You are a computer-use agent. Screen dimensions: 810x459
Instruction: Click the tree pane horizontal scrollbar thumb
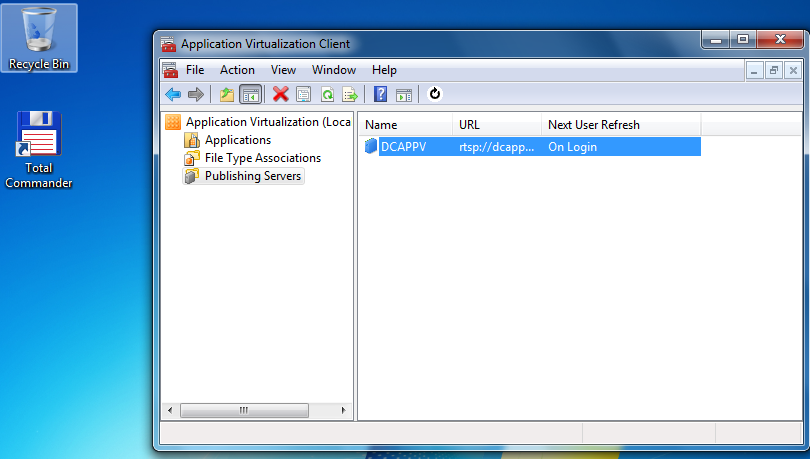pyautogui.click(x=244, y=410)
